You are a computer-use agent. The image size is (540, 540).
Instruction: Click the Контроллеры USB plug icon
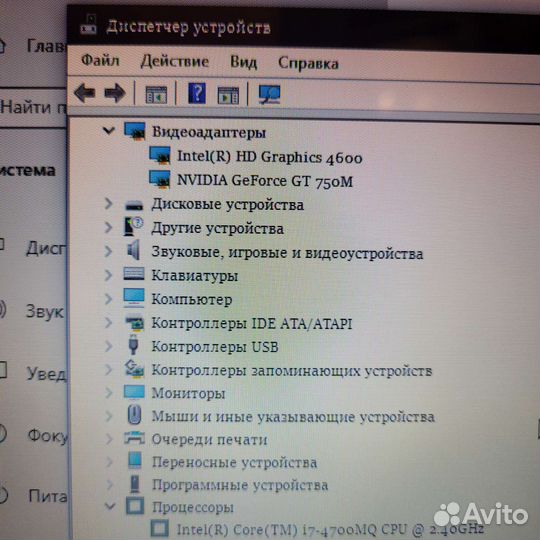coord(133,345)
